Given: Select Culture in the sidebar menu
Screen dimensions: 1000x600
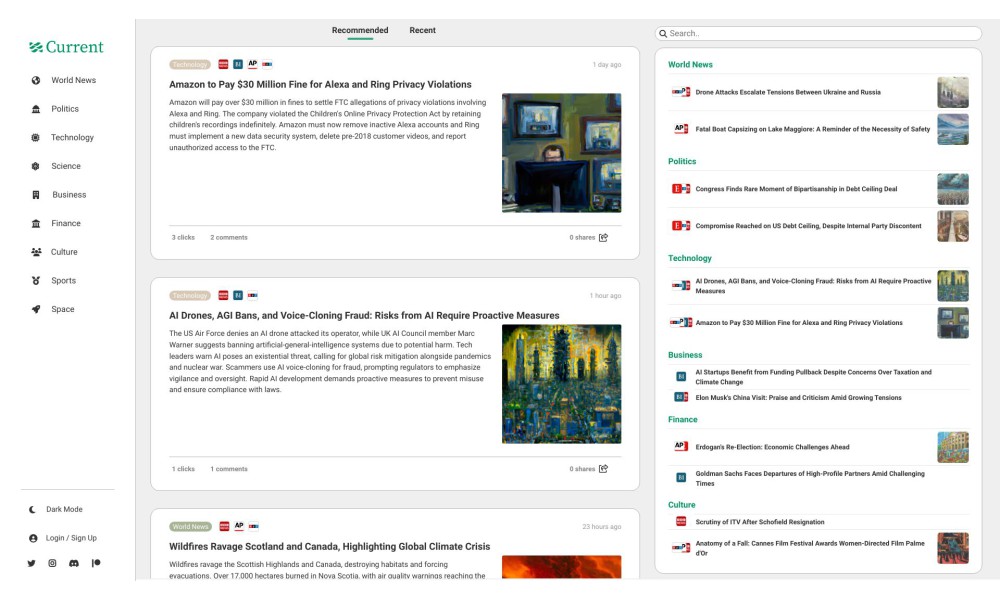Looking at the screenshot, I should (64, 252).
